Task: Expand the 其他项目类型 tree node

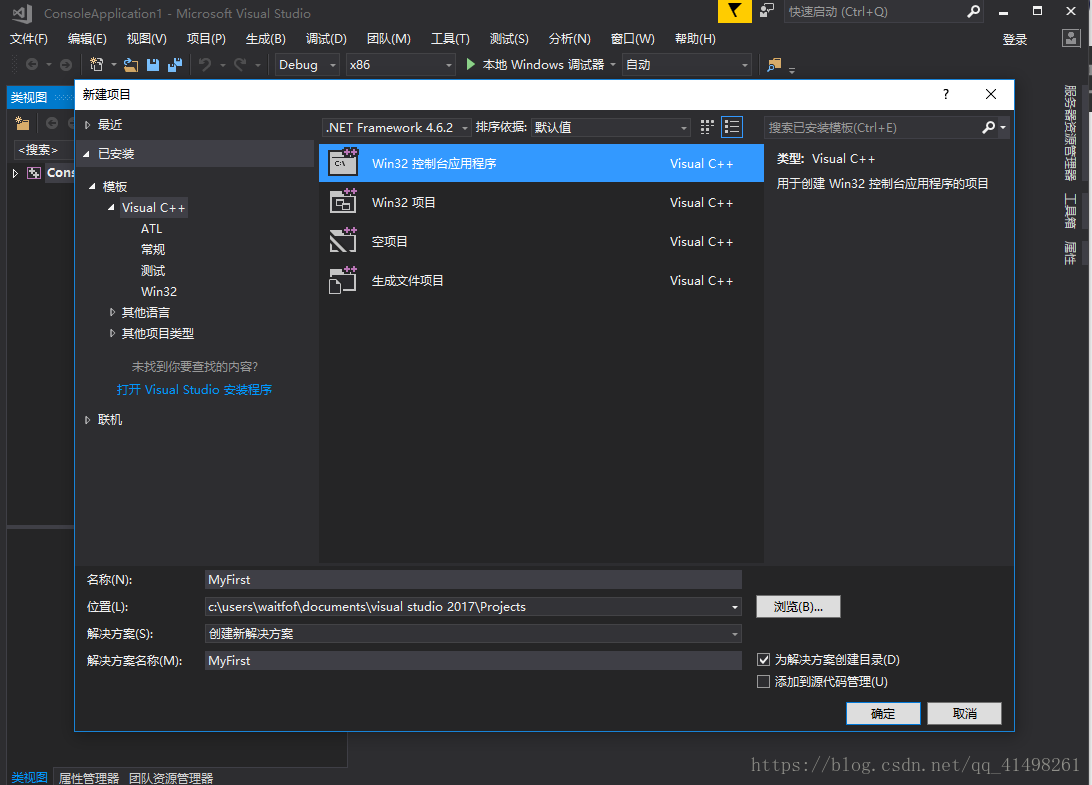Action: [112, 333]
